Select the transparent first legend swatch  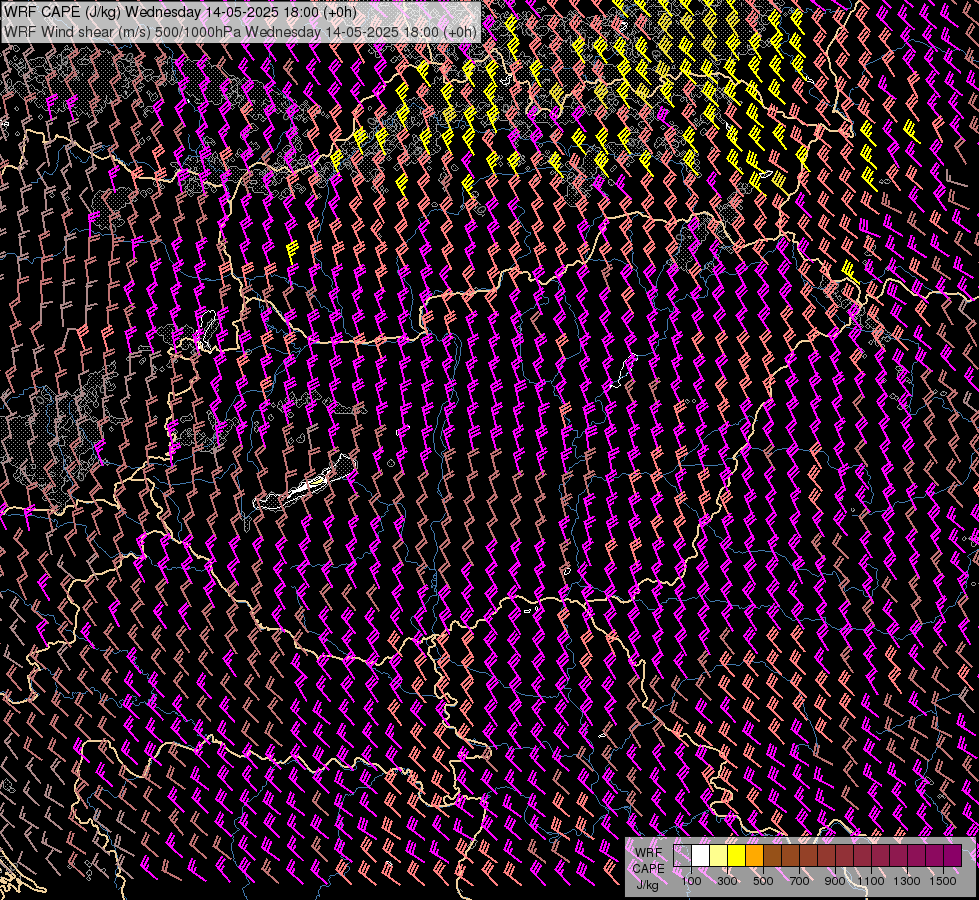coord(682,856)
